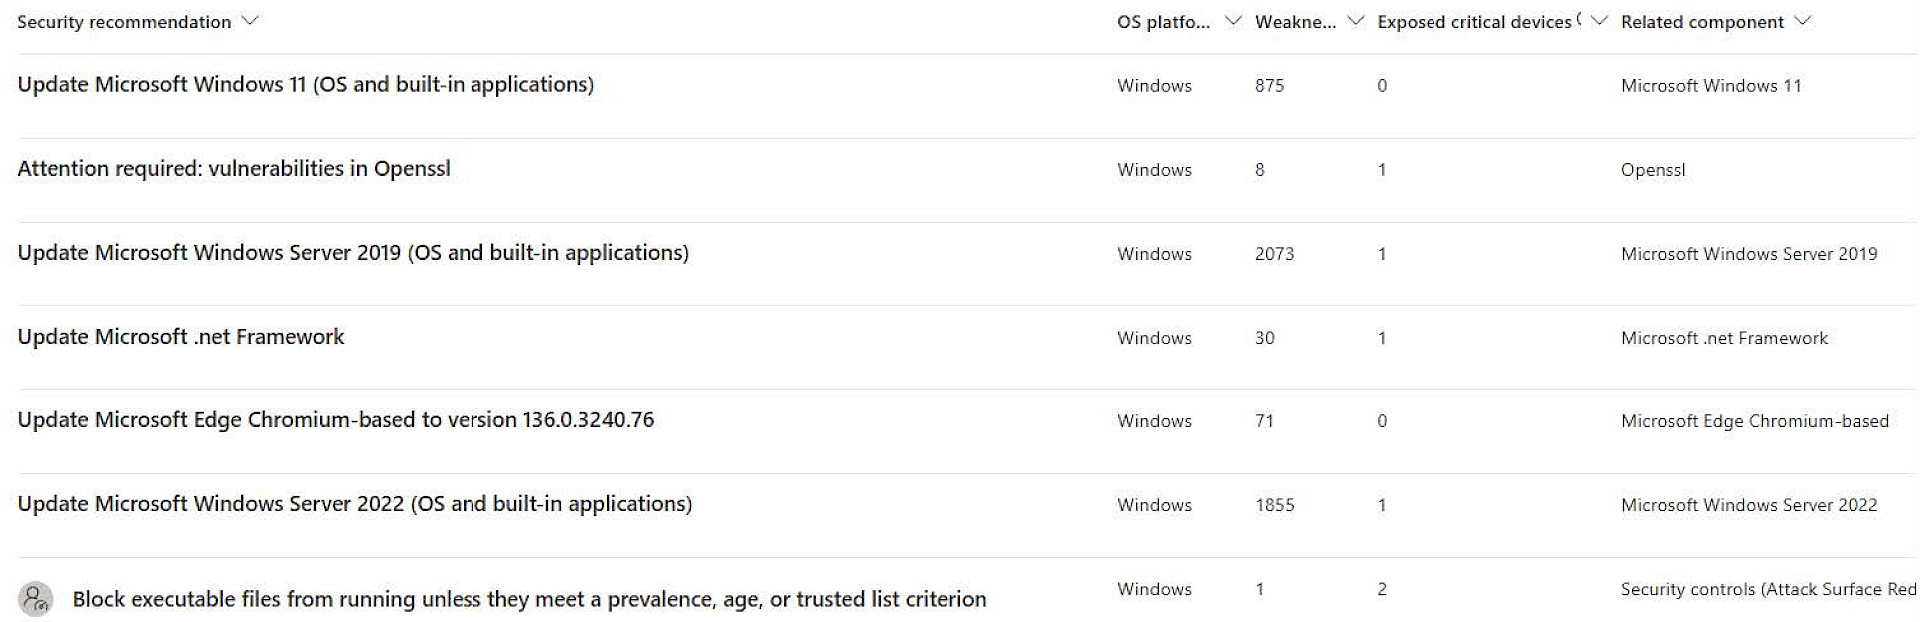Click Security controls related component cell

point(1768,589)
